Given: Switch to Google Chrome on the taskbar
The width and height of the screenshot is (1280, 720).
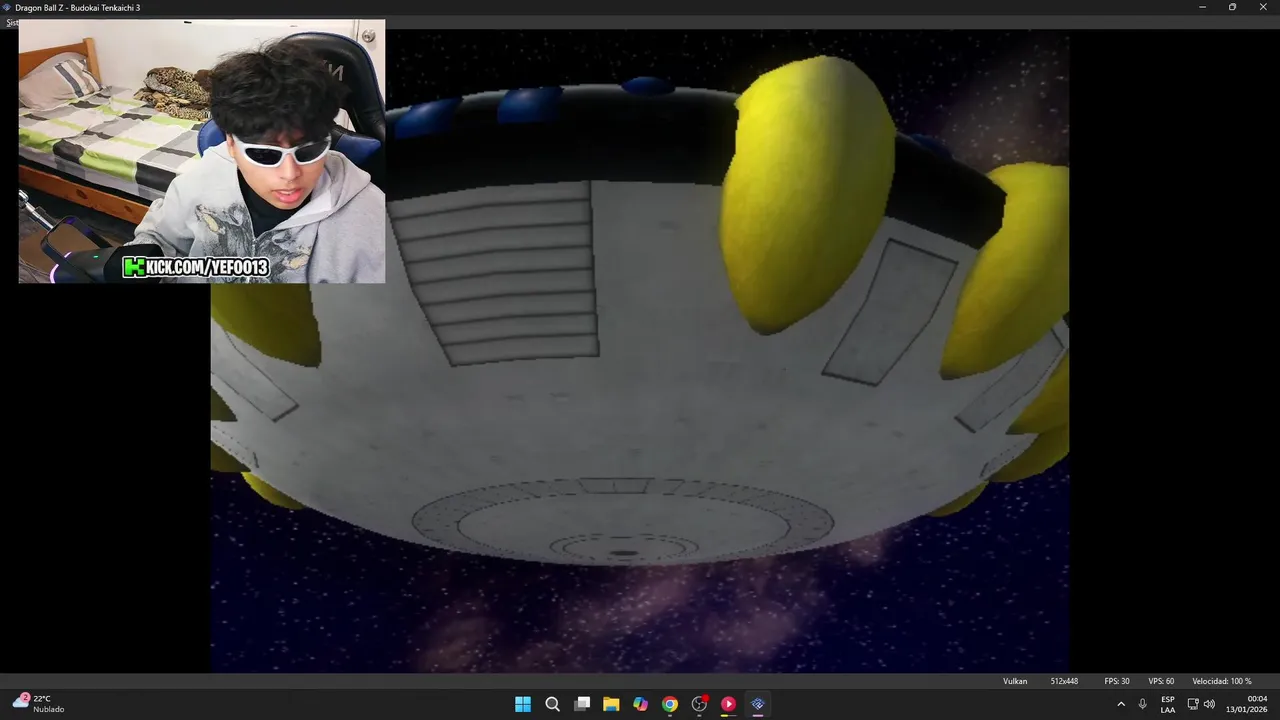Looking at the screenshot, I should click(x=670, y=704).
